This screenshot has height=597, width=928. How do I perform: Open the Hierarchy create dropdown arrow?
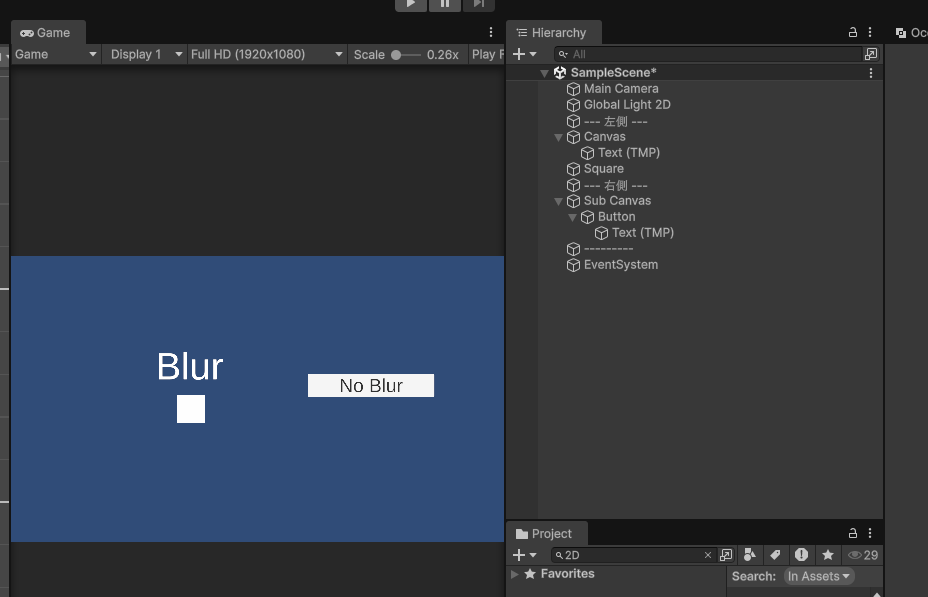533,54
